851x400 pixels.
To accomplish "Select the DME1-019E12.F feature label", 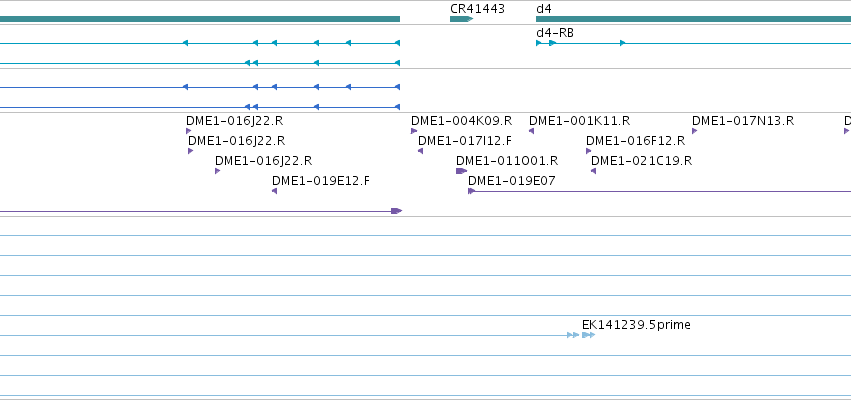I will pyautogui.click(x=321, y=181).
